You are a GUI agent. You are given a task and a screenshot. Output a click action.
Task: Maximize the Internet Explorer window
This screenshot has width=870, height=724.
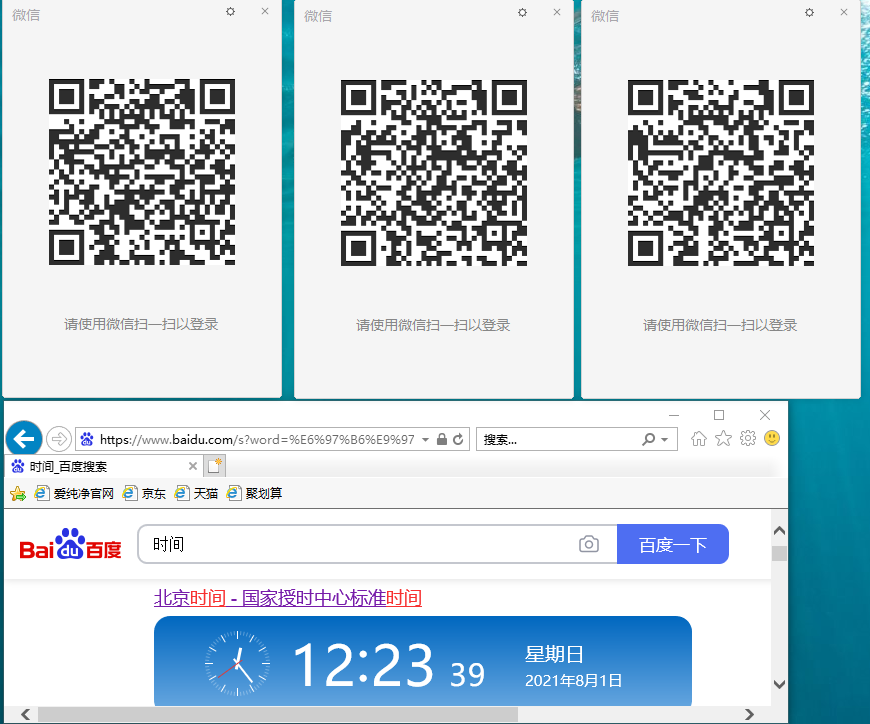pos(719,415)
